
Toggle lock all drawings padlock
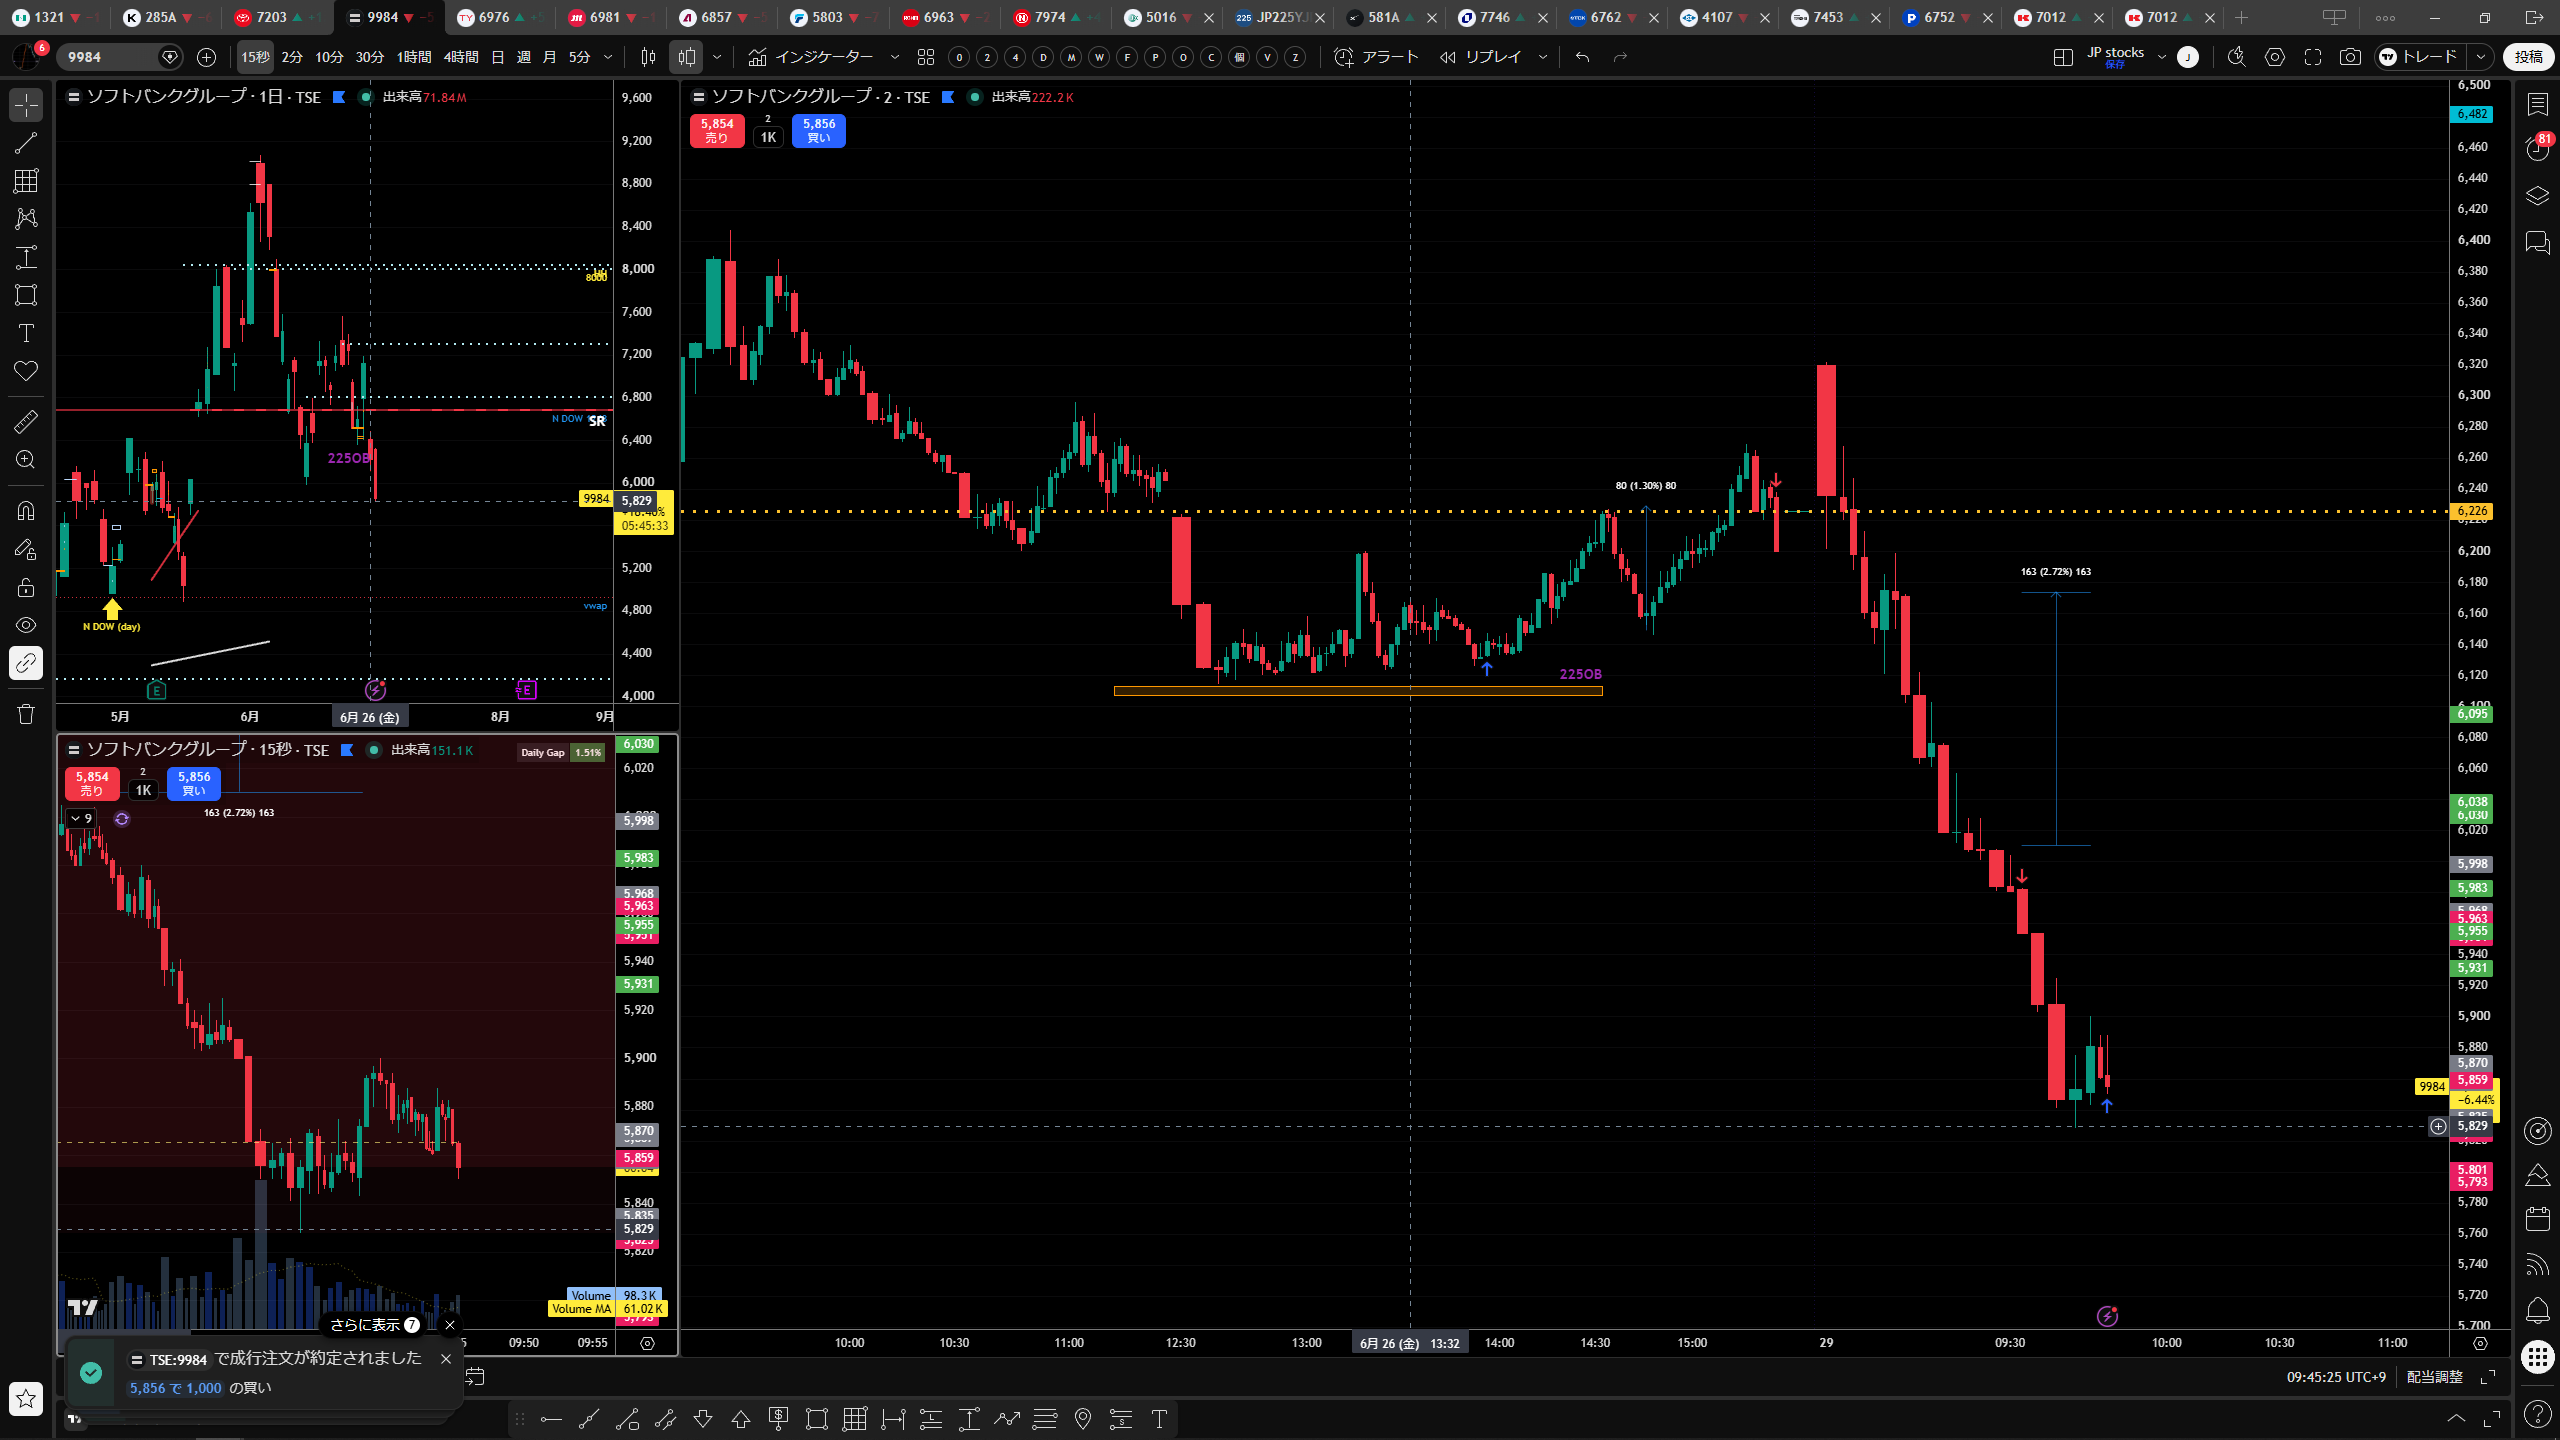(26, 587)
